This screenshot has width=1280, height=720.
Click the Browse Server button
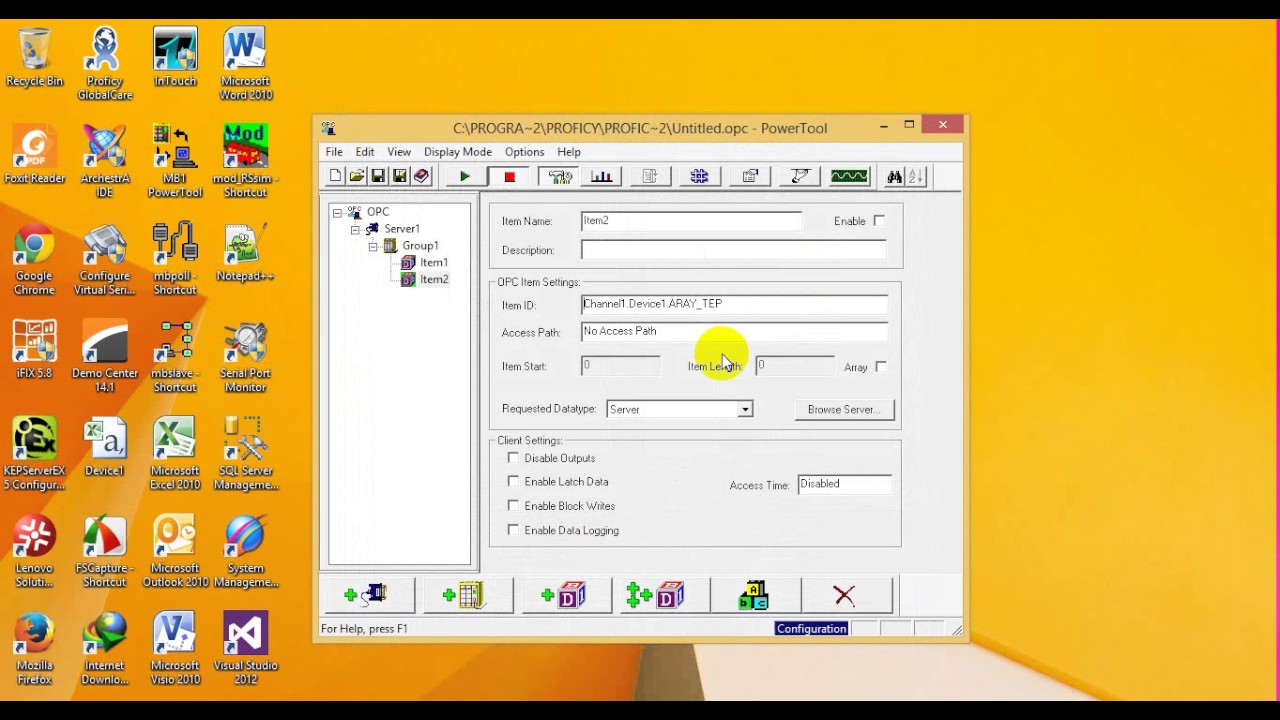point(844,409)
